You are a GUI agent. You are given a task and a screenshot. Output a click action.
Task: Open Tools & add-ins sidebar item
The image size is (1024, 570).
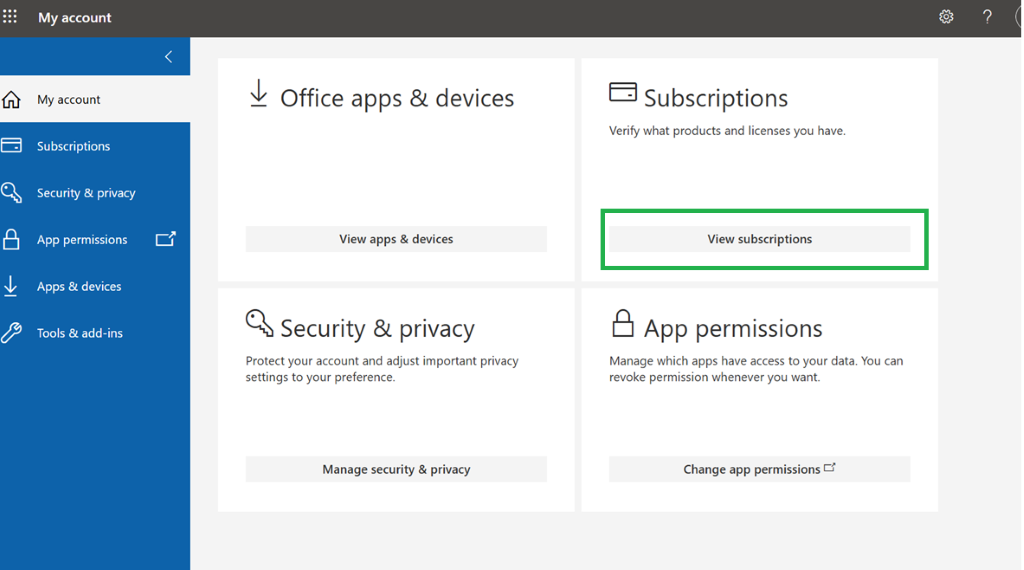point(95,333)
